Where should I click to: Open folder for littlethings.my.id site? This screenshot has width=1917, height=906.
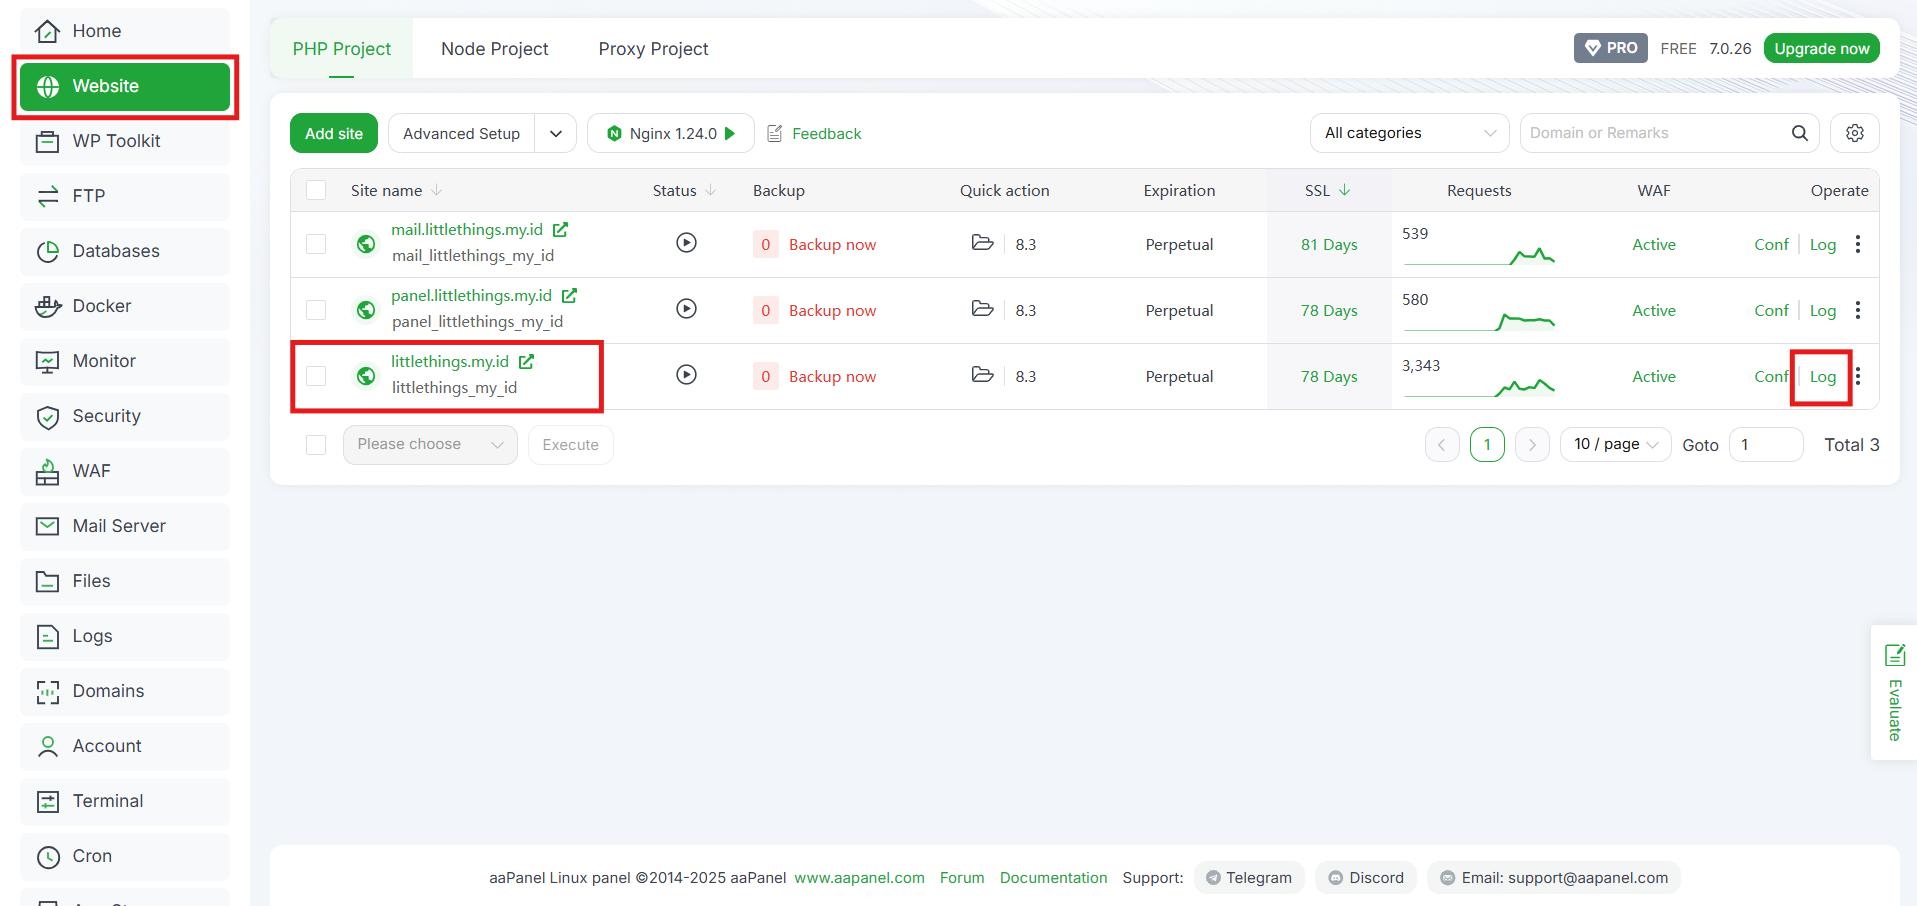tap(983, 375)
